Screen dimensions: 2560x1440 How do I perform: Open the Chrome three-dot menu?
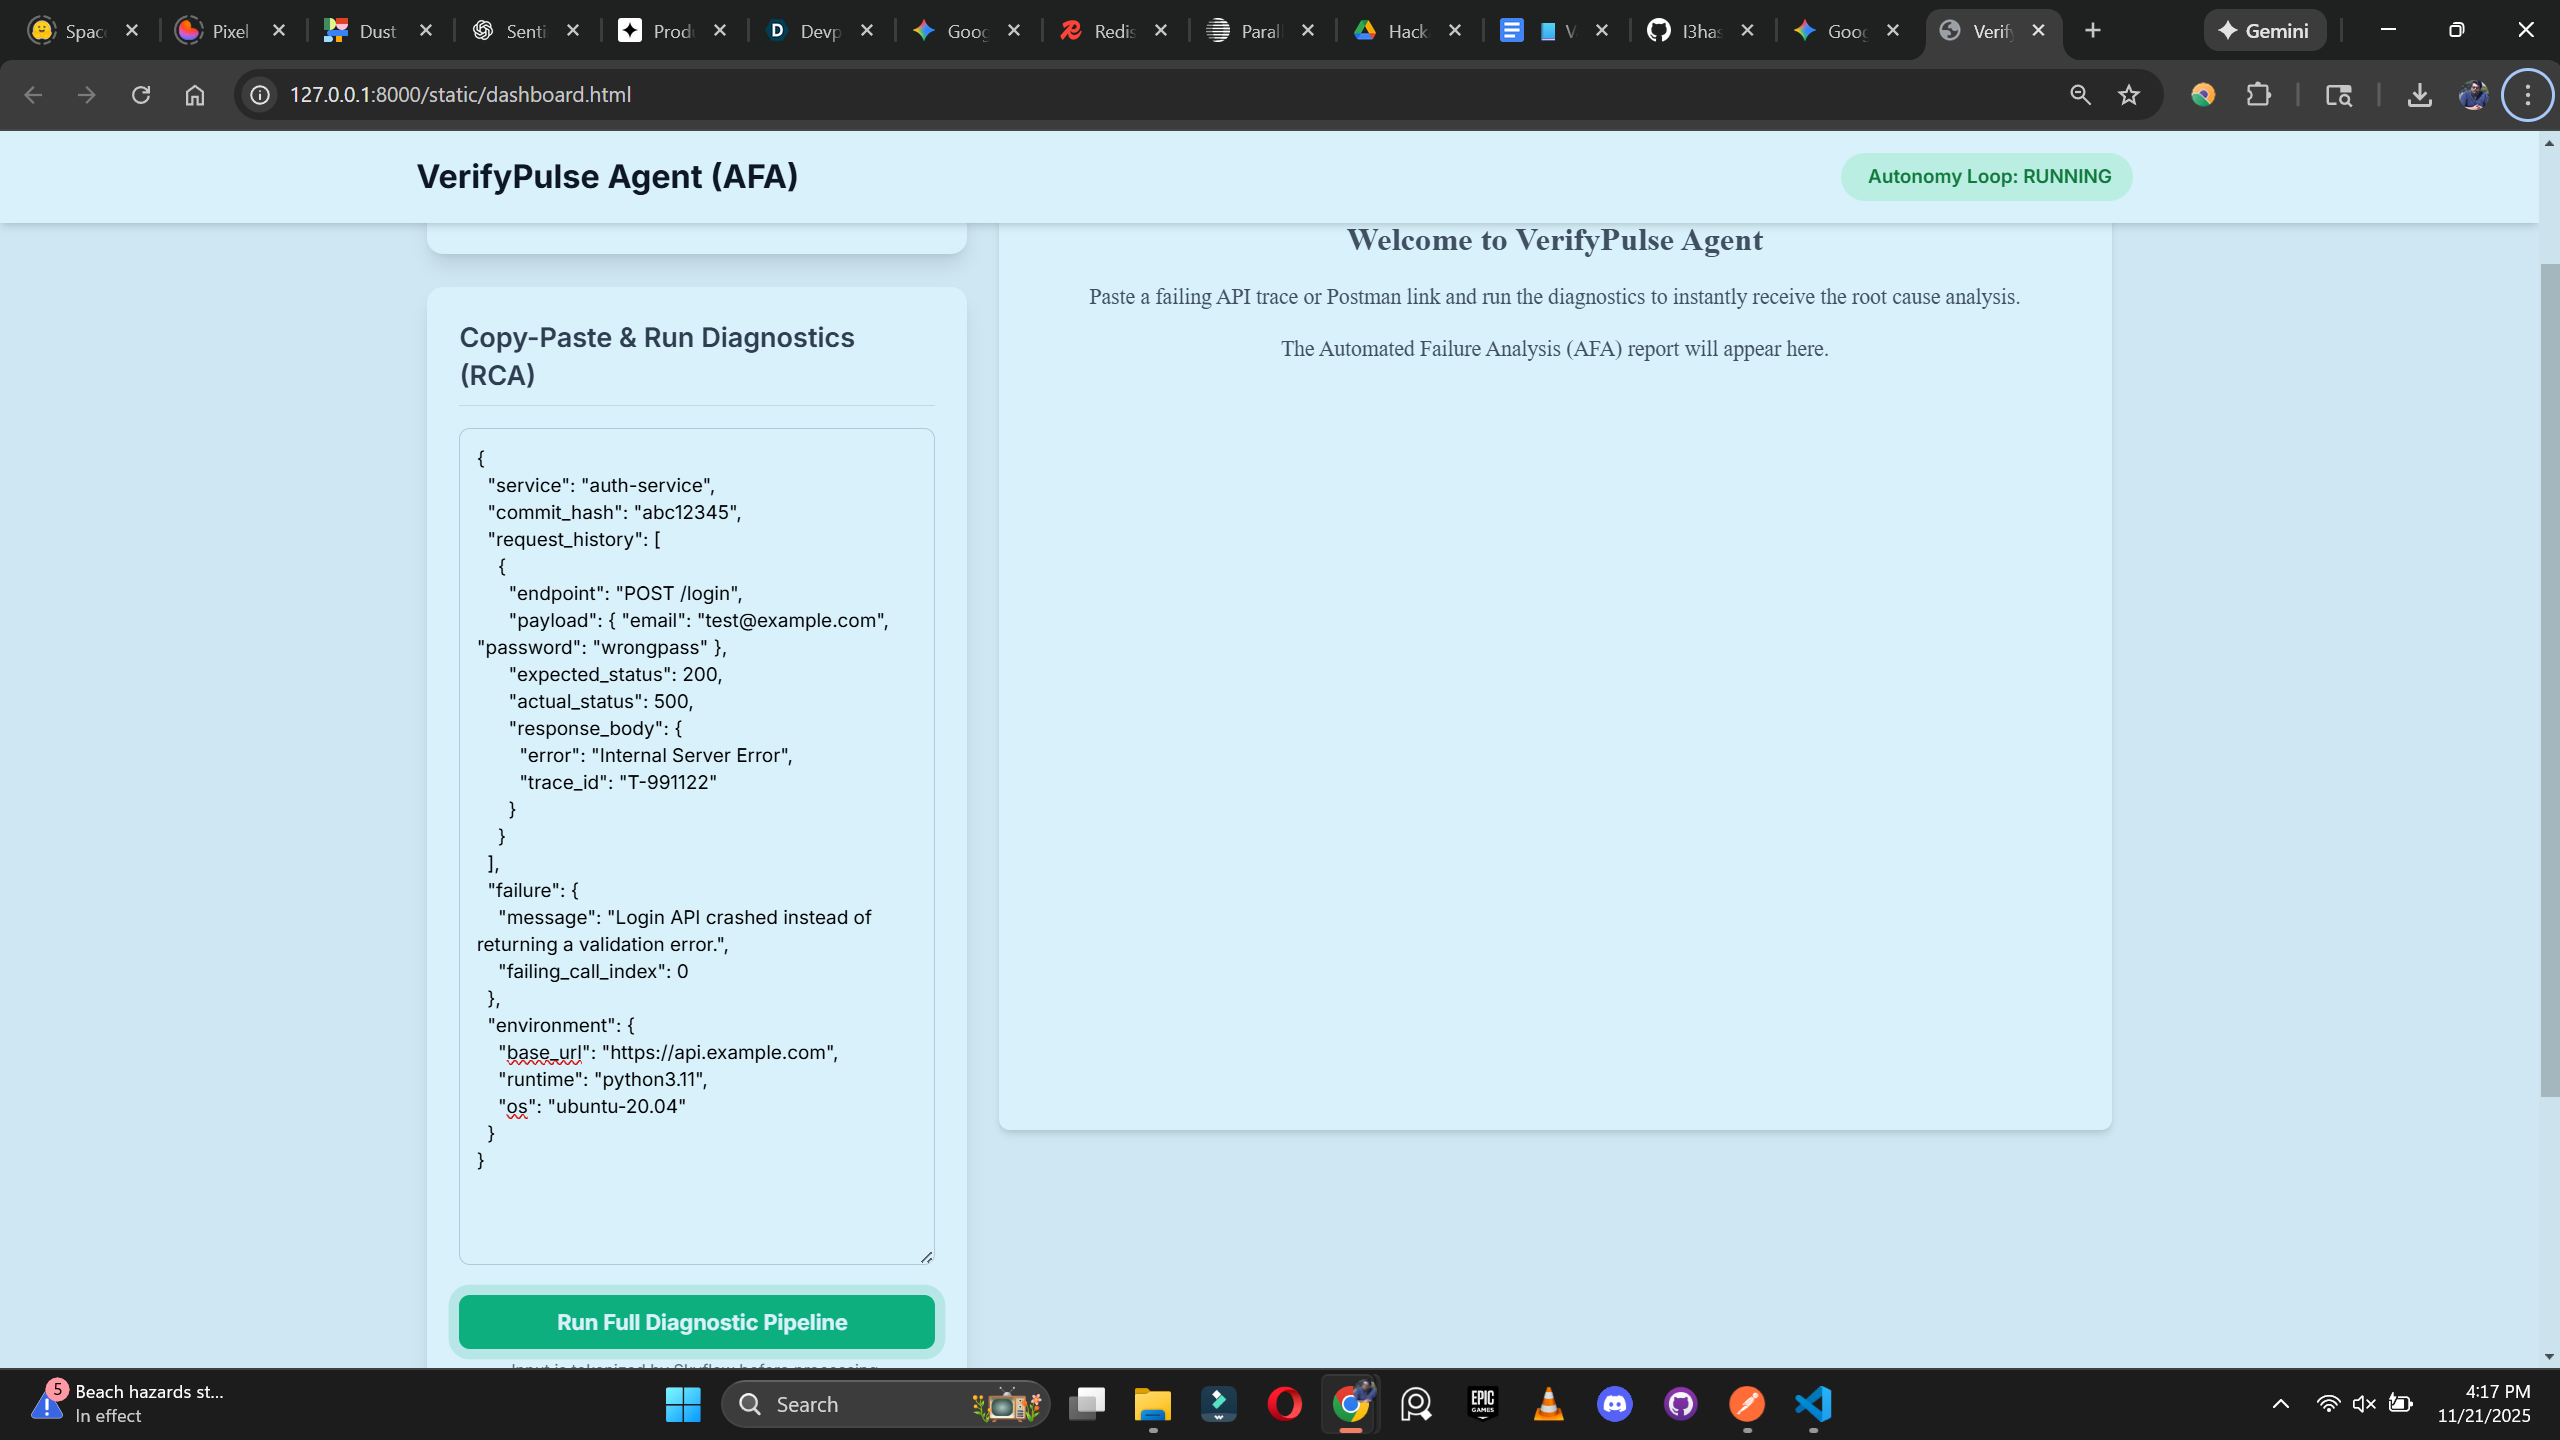pyautogui.click(x=2527, y=95)
